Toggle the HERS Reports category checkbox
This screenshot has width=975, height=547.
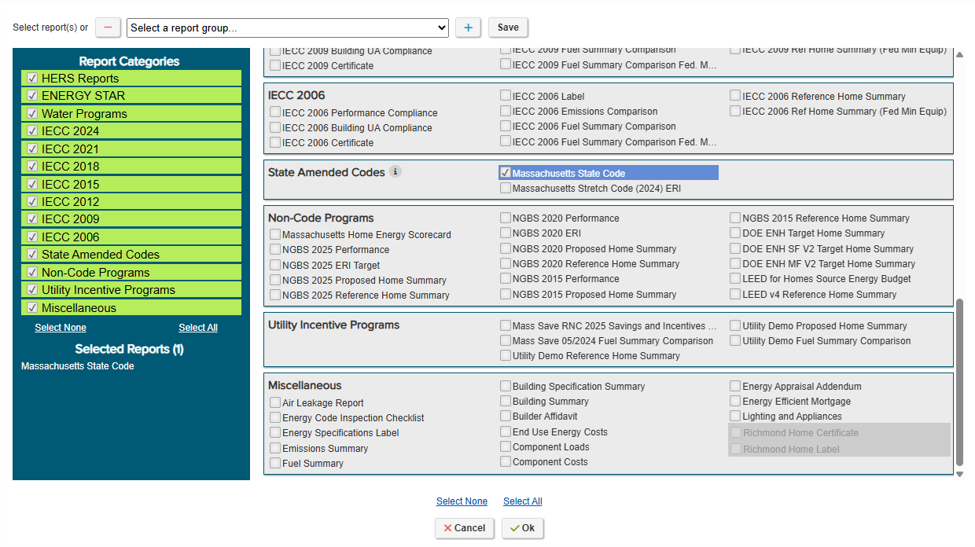point(32,78)
